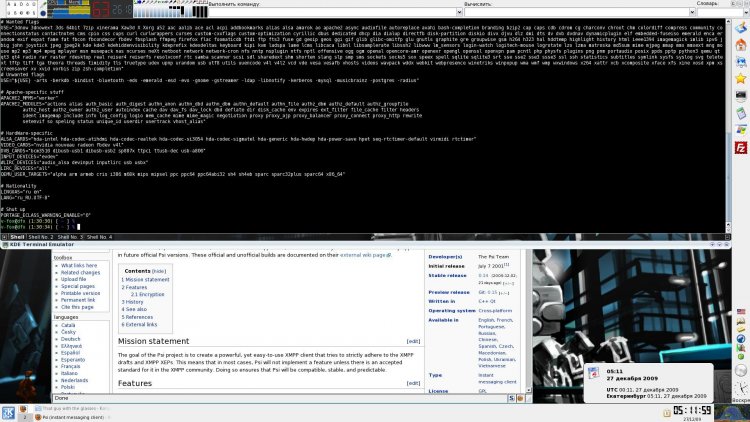
Task: Switch to Shell No. 2 tab
Action: 41,237
